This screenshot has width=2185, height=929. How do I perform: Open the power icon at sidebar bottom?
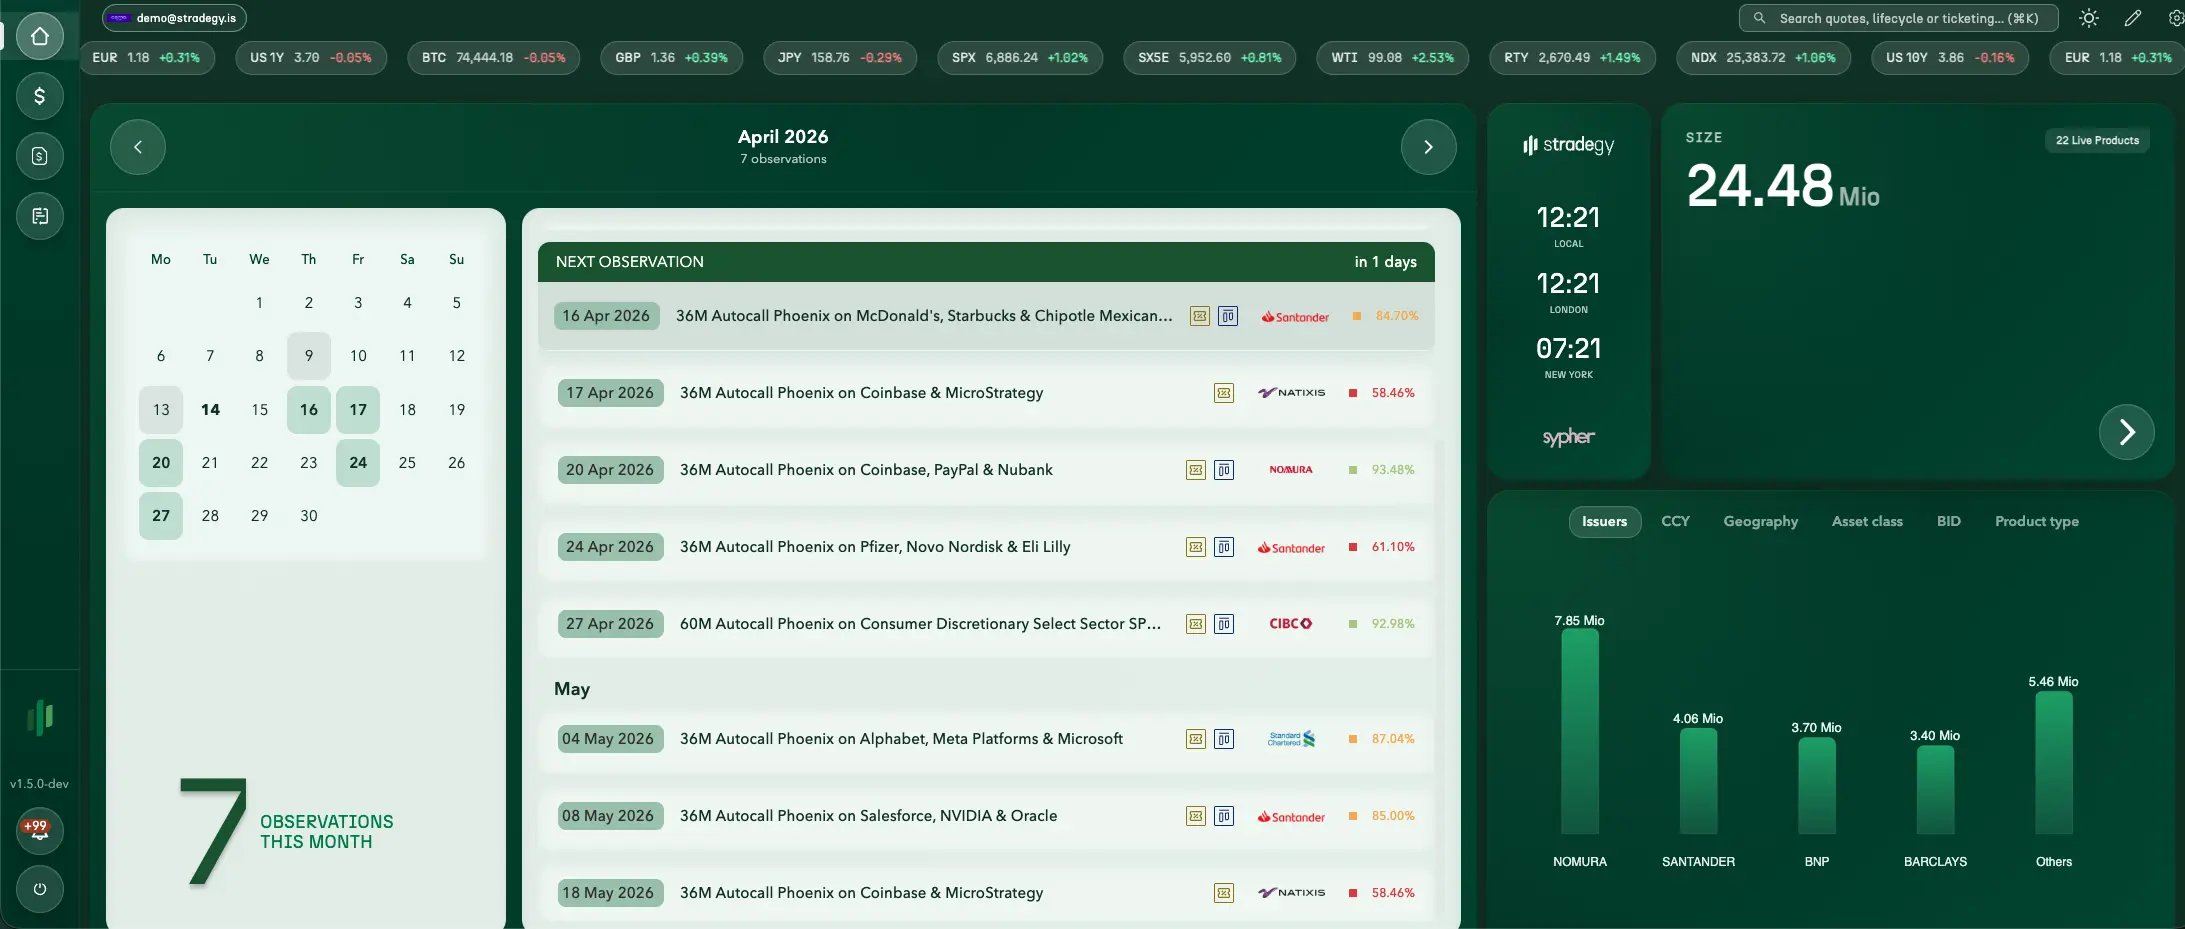[40, 889]
